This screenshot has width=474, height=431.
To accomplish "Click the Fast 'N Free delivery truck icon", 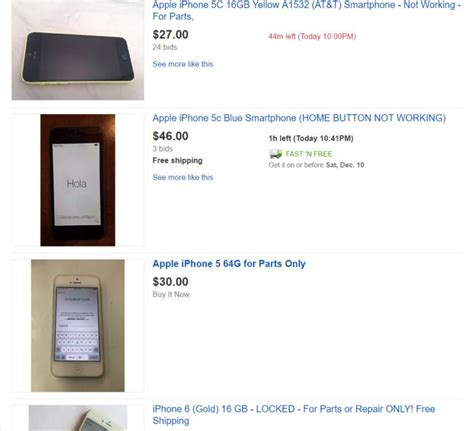I will coord(276,154).
